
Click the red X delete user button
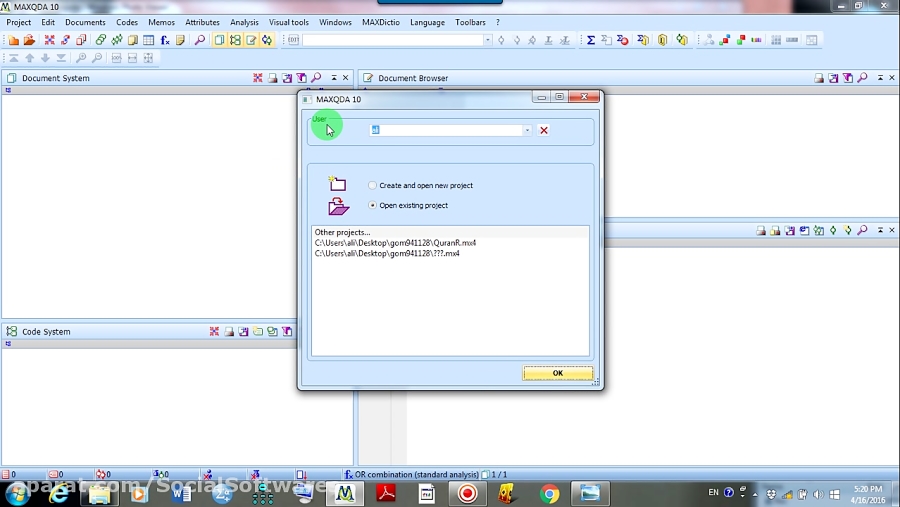[544, 130]
